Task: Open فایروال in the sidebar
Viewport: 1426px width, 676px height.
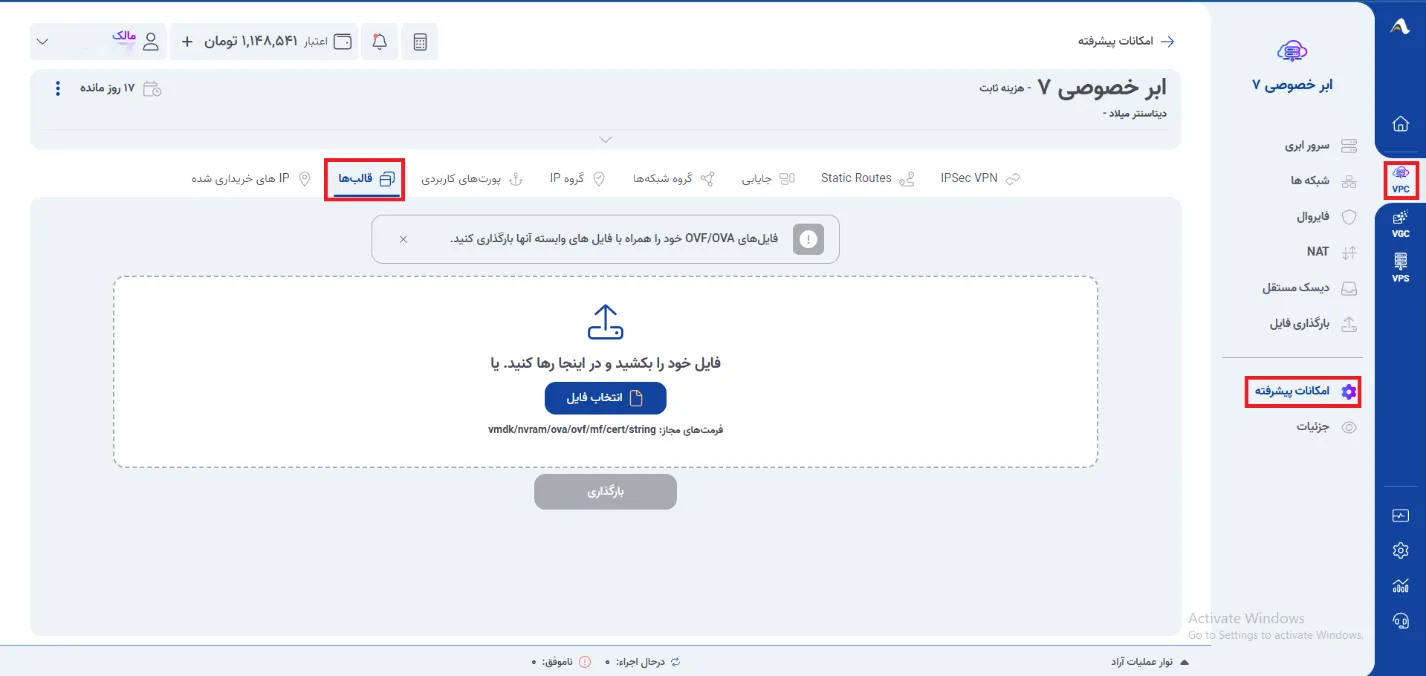Action: (1326, 216)
